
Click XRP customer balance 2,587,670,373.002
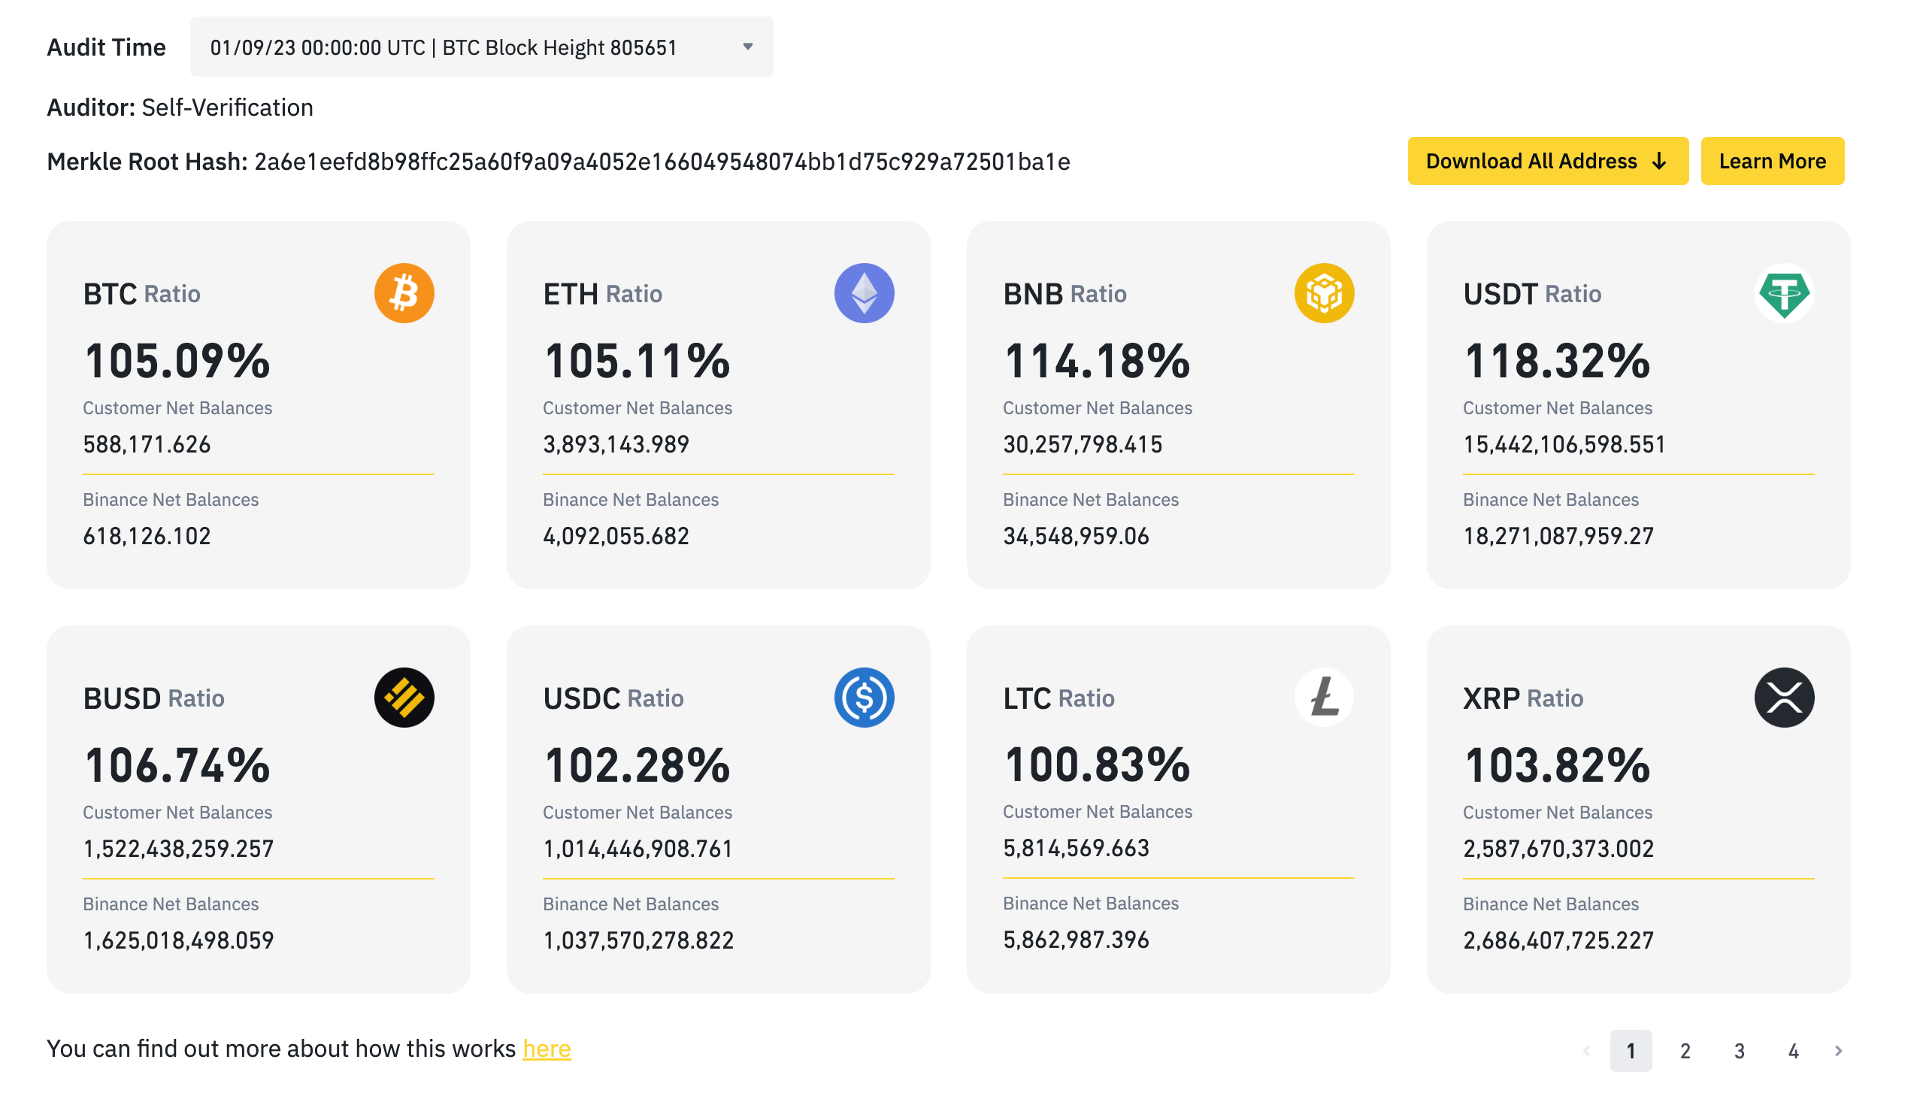1558,849
